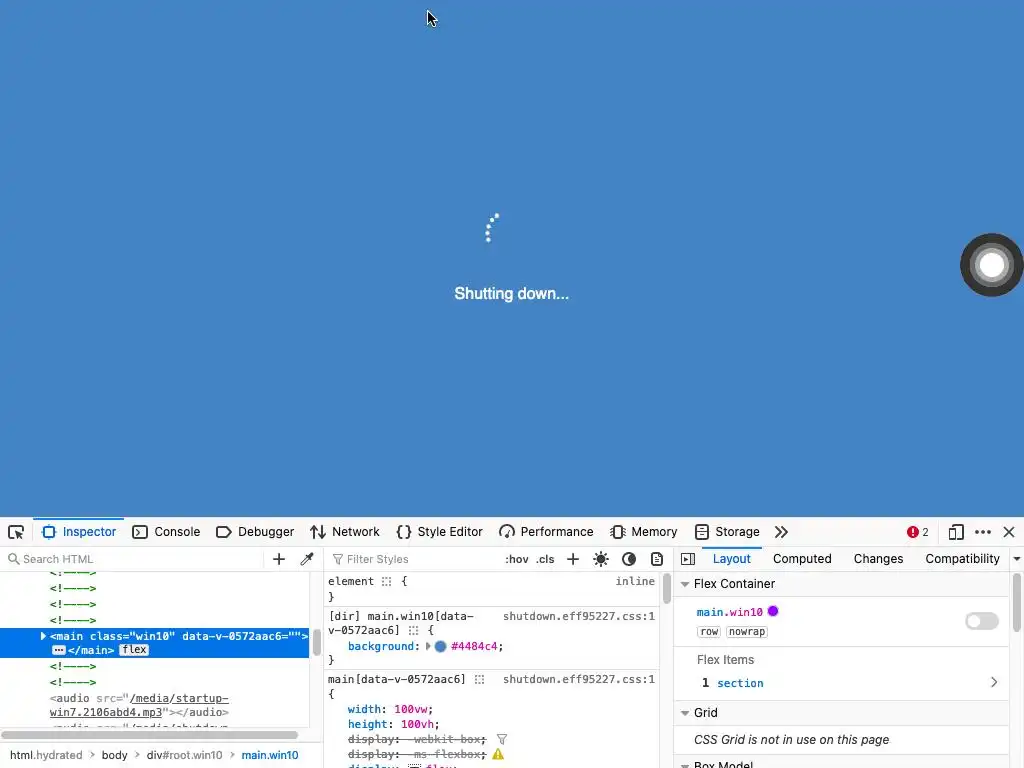
Task: Switch to the Storage tab
Action: pyautogui.click(x=728, y=532)
